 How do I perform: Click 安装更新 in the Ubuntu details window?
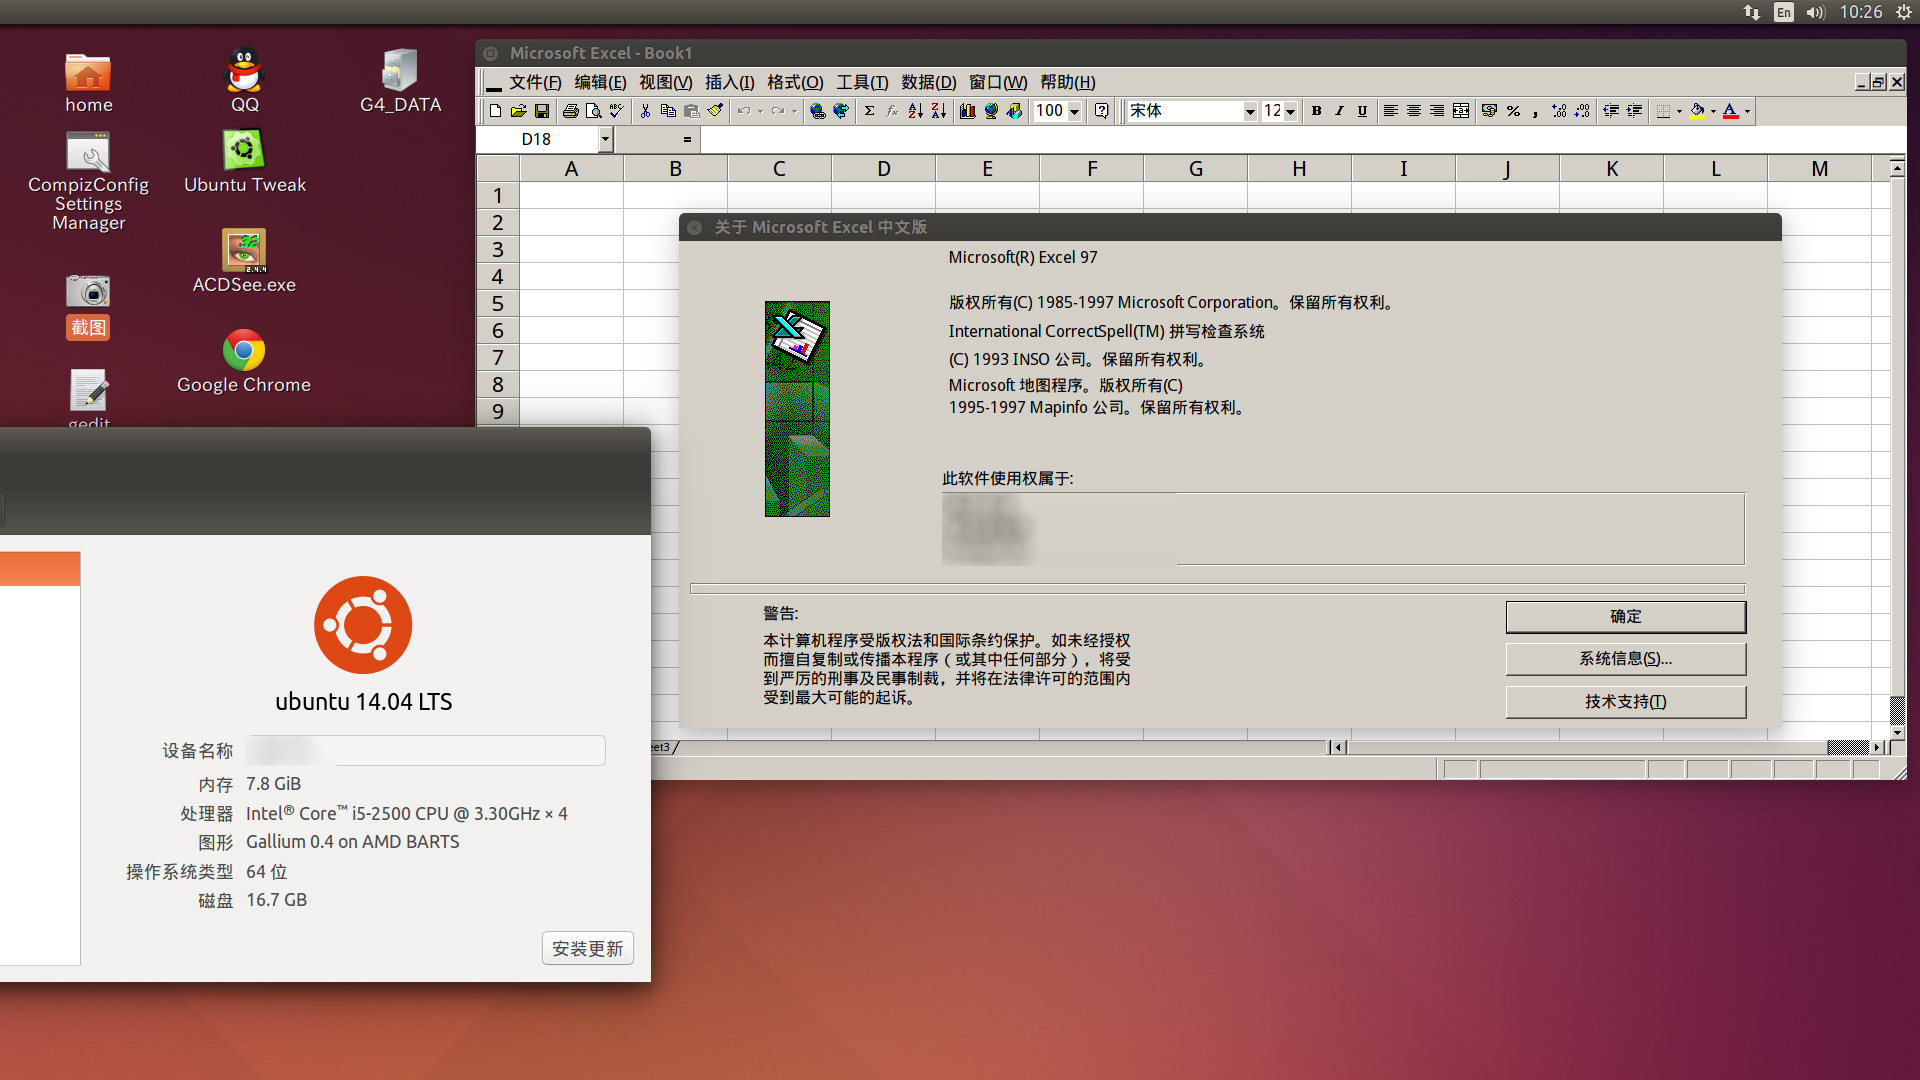(x=588, y=948)
